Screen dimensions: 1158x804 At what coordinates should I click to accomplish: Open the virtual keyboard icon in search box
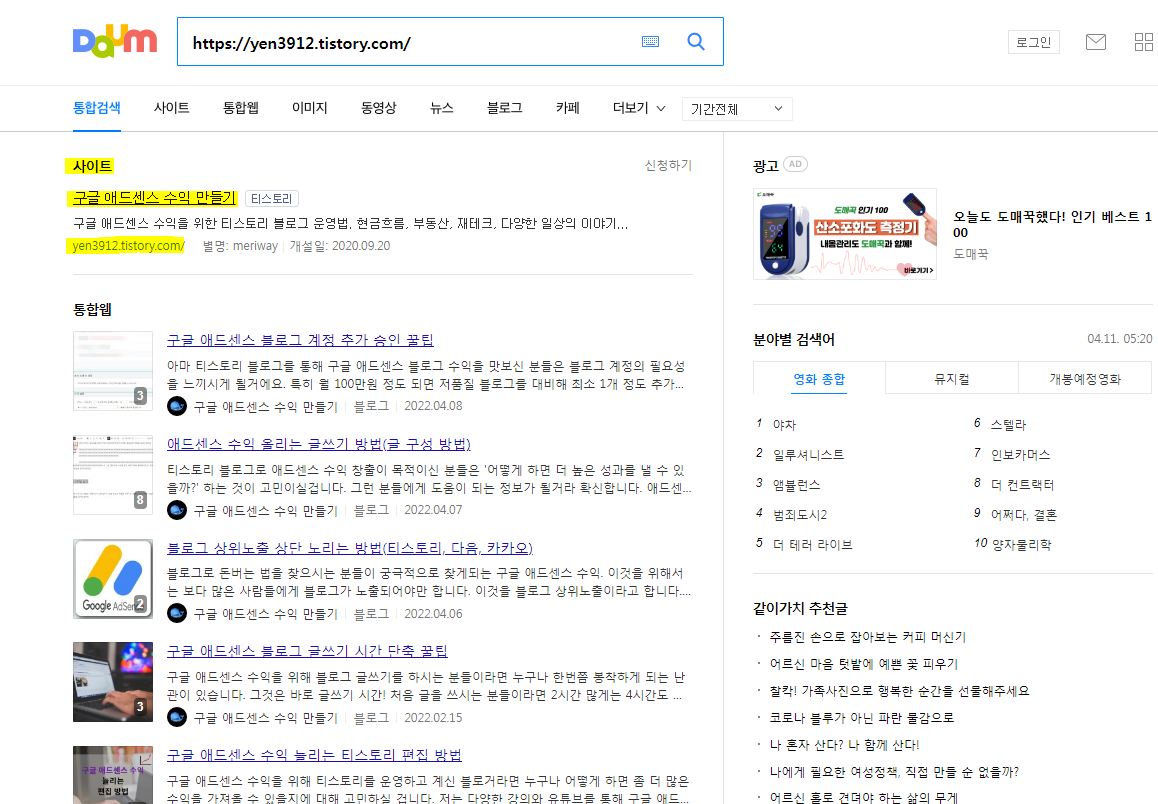point(651,41)
